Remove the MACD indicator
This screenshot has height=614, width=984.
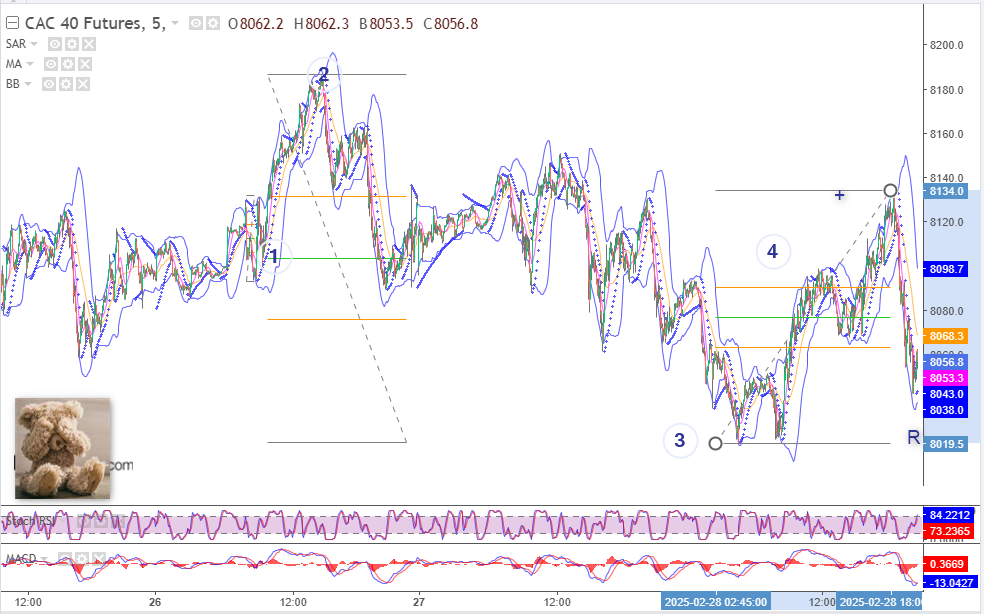click(x=99, y=559)
